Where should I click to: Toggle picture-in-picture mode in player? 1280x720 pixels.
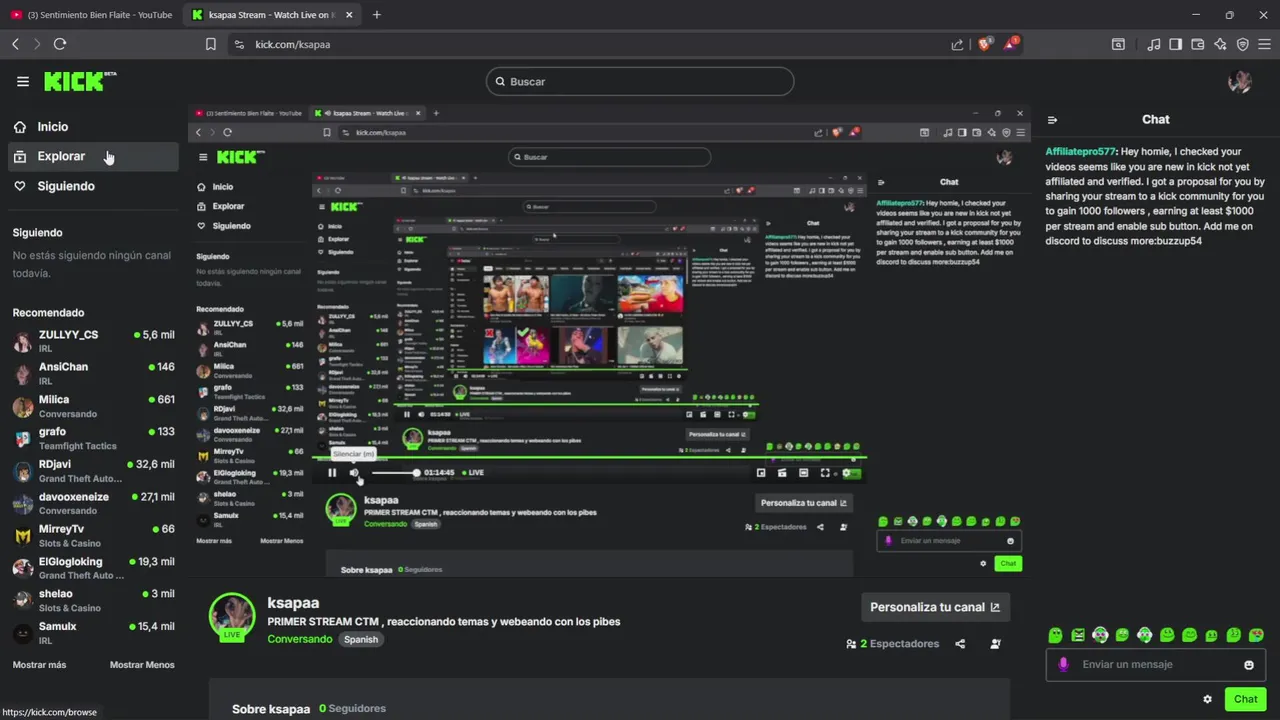point(761,473)
